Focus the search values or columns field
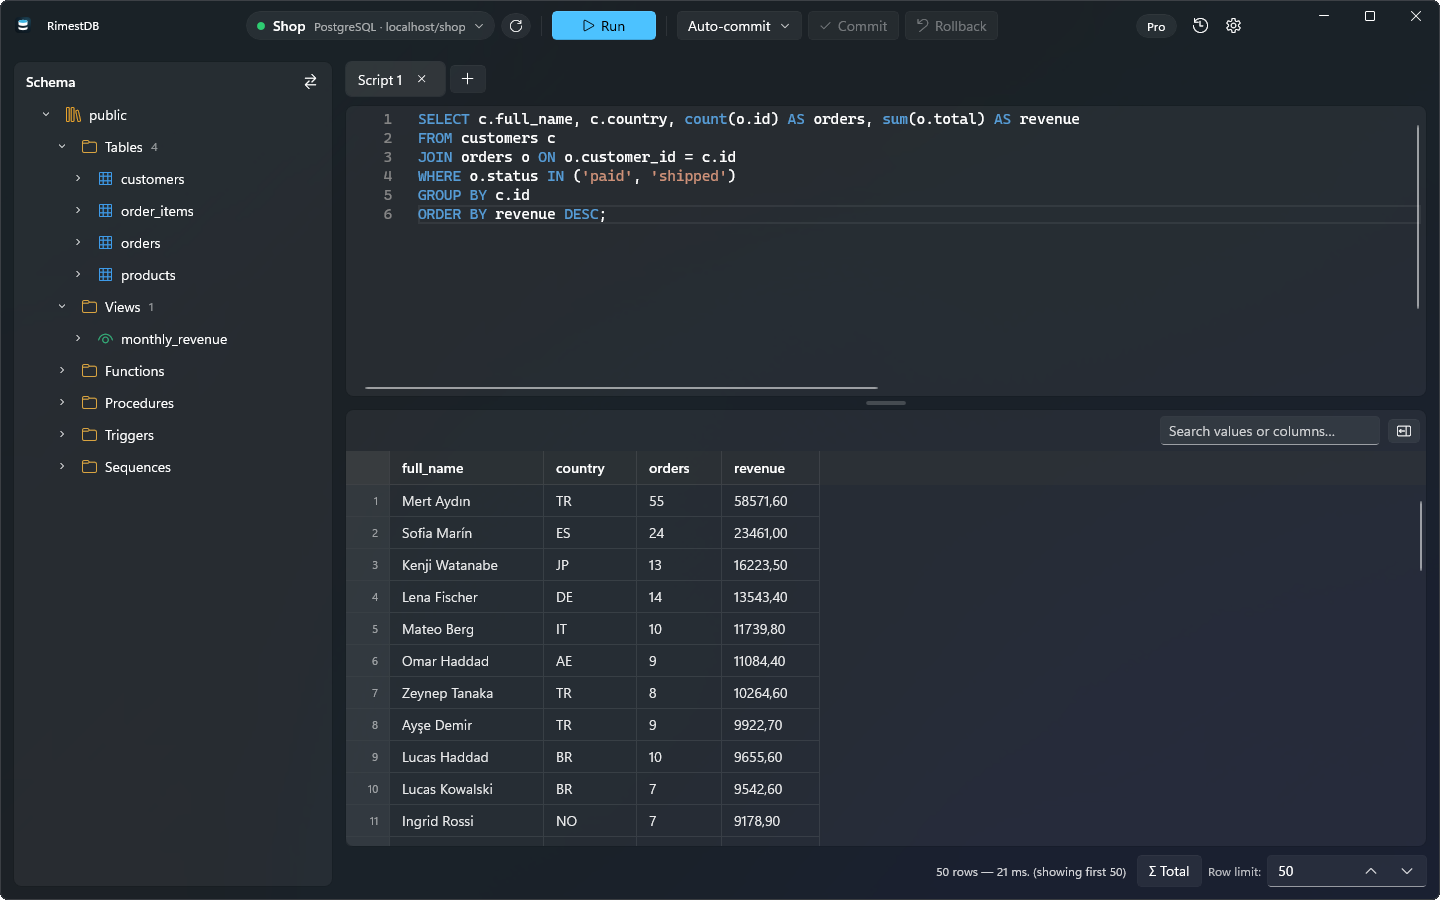The image size is (1440, 900). pyautogui.click(x=1270, y=431)
